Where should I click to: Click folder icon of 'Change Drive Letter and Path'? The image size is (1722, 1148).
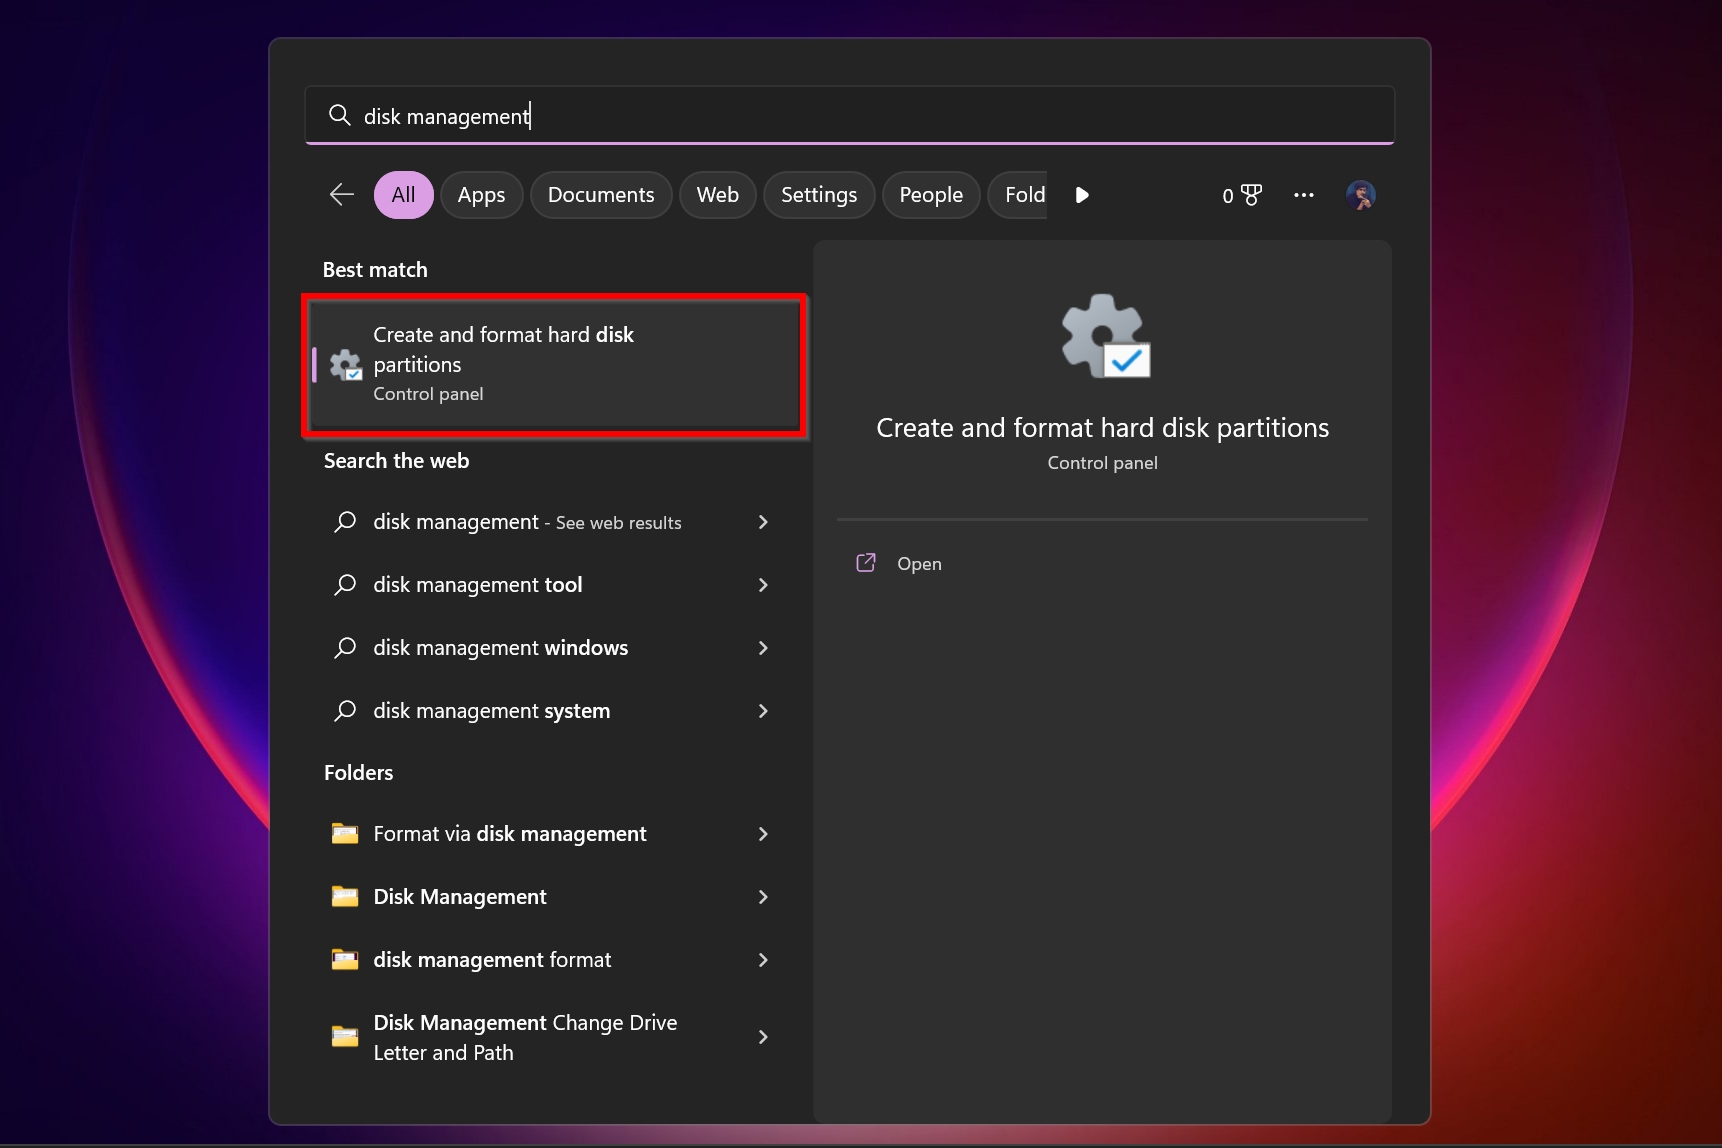coord(345,1036)
